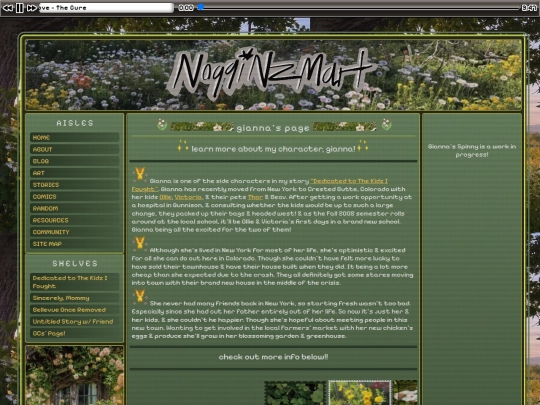This screenshot has width=540, height=405.
Task: Skip to the next track
Action: pyautogui.click(x=32, y=8)
